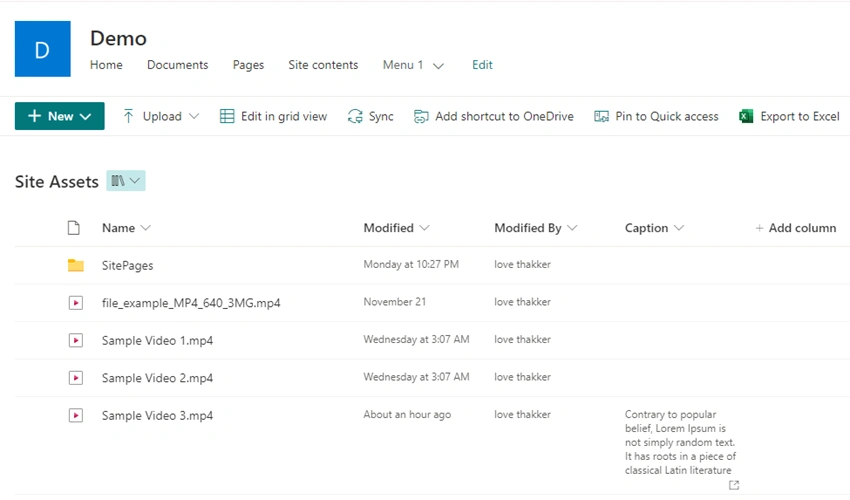Screen dimensions: 850x500
Task: Click the Demo site logo tile
Action: coord(42,49)
